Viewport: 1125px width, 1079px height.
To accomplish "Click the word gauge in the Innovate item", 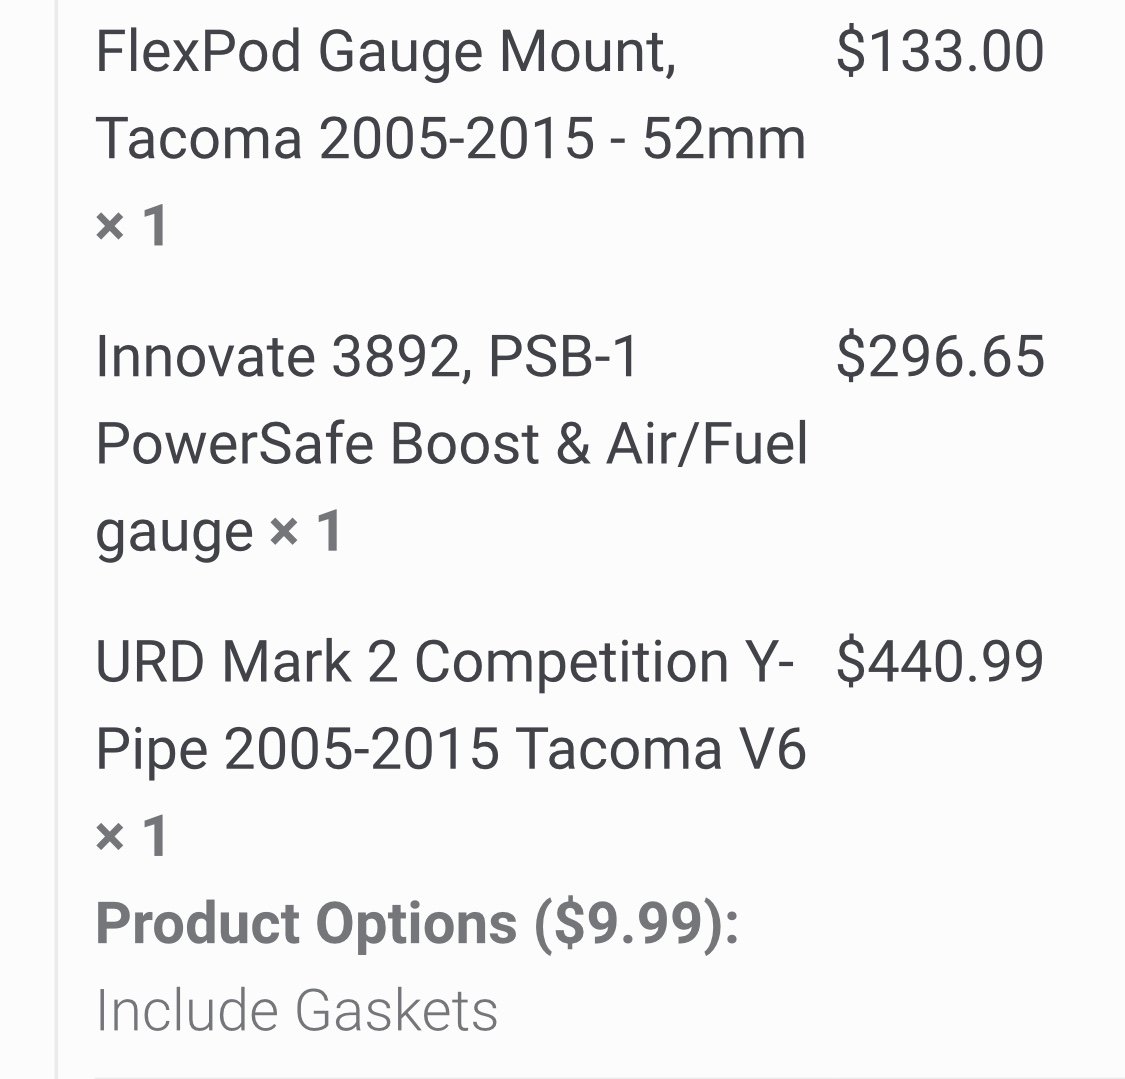I will [x=174, y=535].
